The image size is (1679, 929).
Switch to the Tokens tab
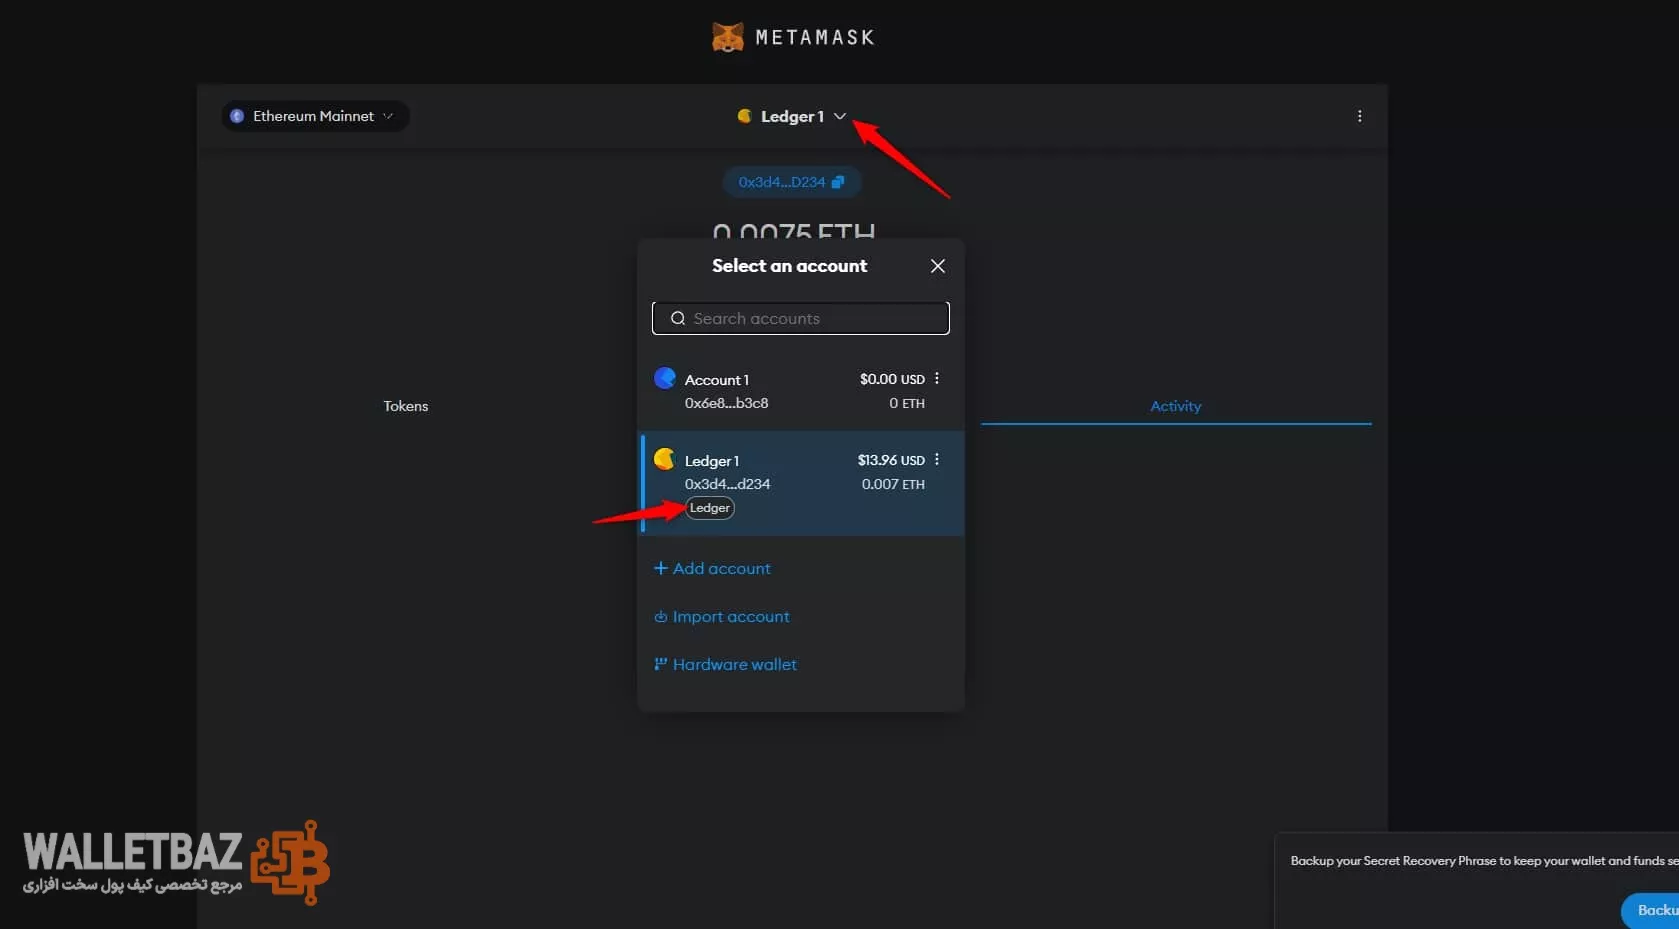tap(405, 406)
